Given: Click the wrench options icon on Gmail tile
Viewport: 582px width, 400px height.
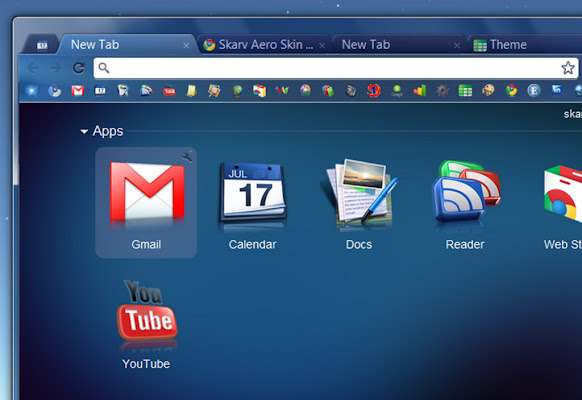Looking at the screenshot, I should tap(187, 157).
